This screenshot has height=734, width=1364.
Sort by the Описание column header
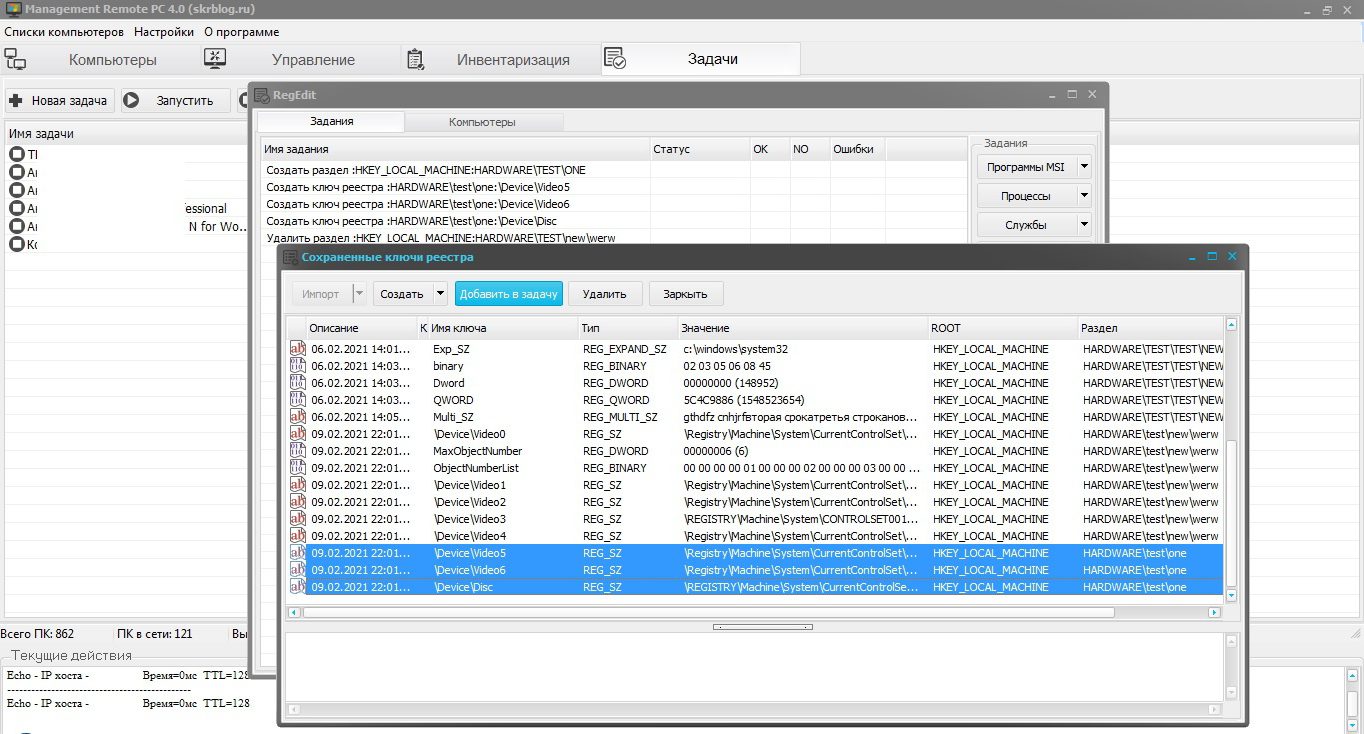[x=361, y=328]
